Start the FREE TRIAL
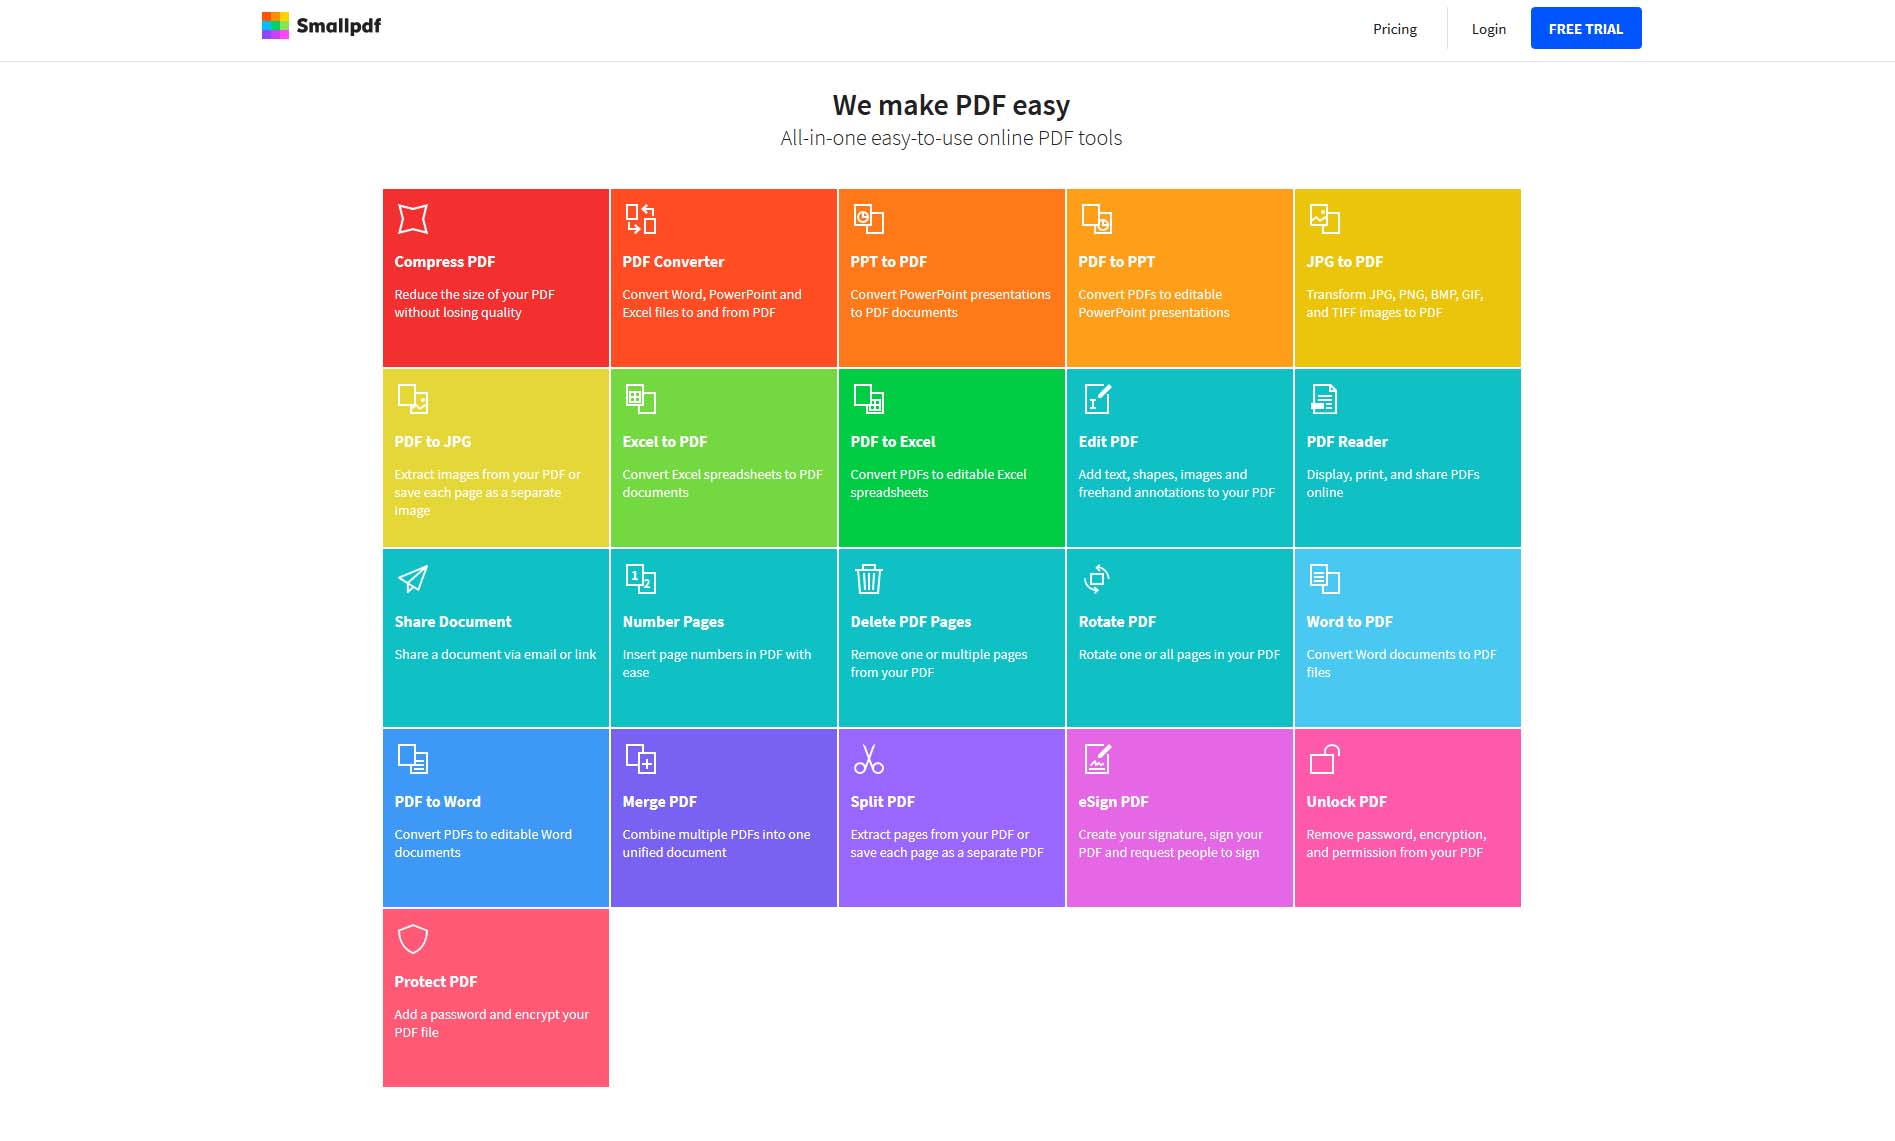 point(1585,29)
